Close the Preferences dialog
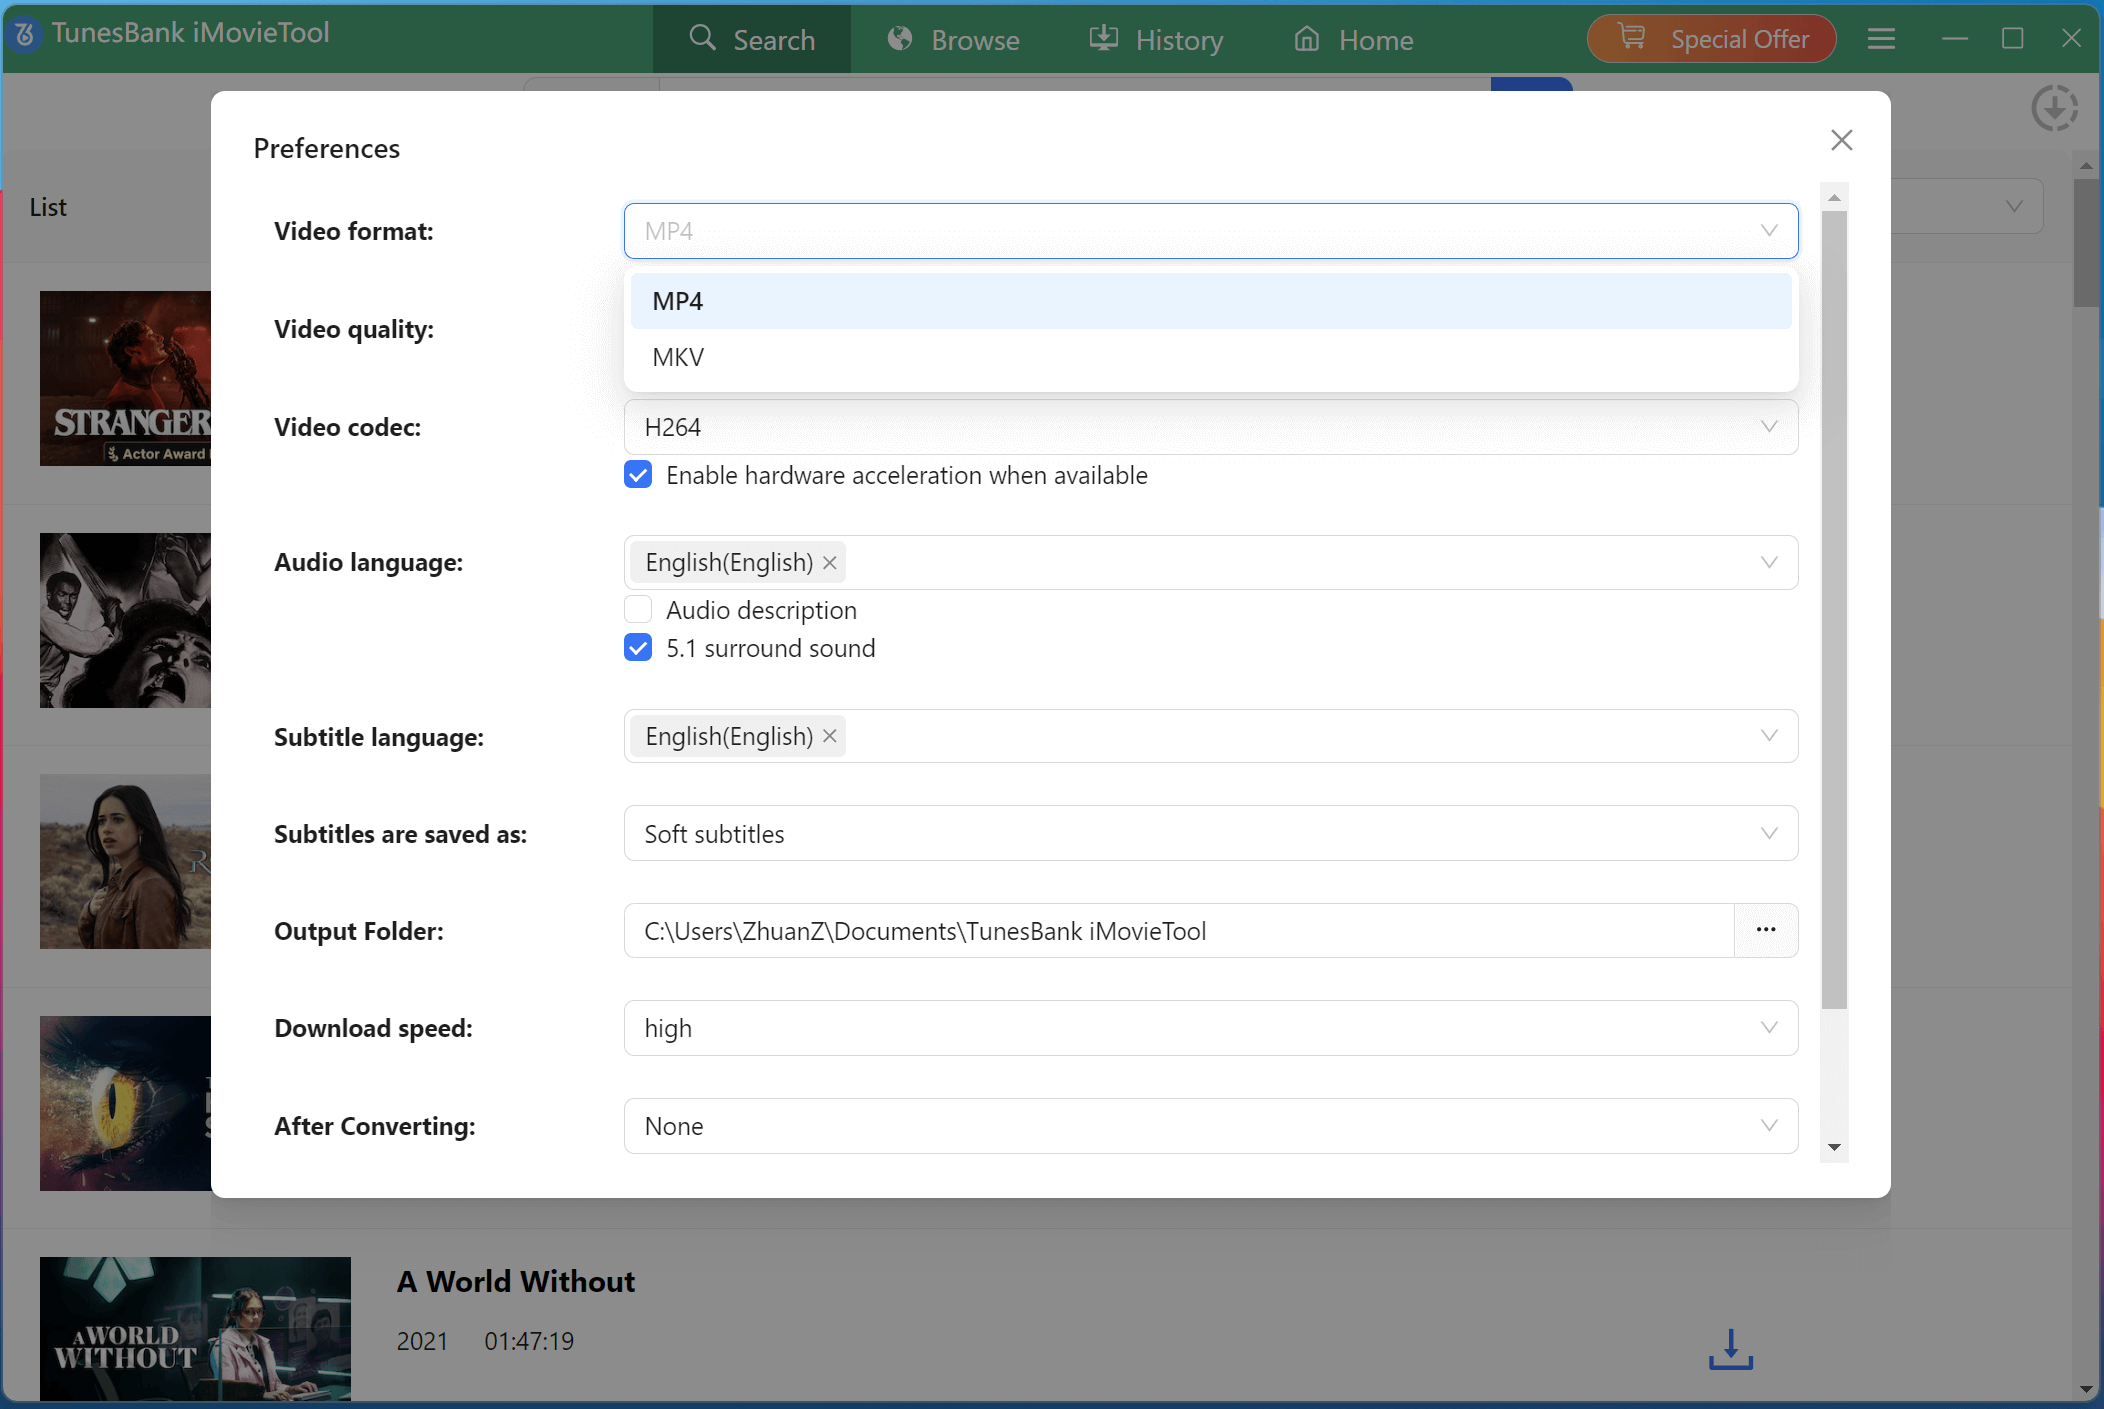Viewport: 2104px width, 1409px height. click(1841, 140)
